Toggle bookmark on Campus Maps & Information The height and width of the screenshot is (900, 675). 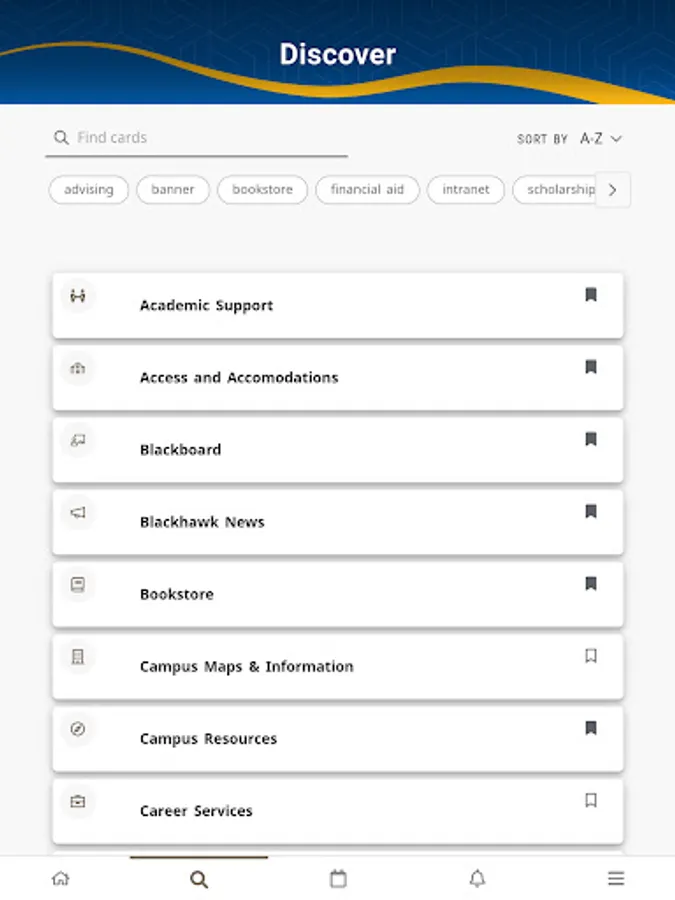pos(591,655)
